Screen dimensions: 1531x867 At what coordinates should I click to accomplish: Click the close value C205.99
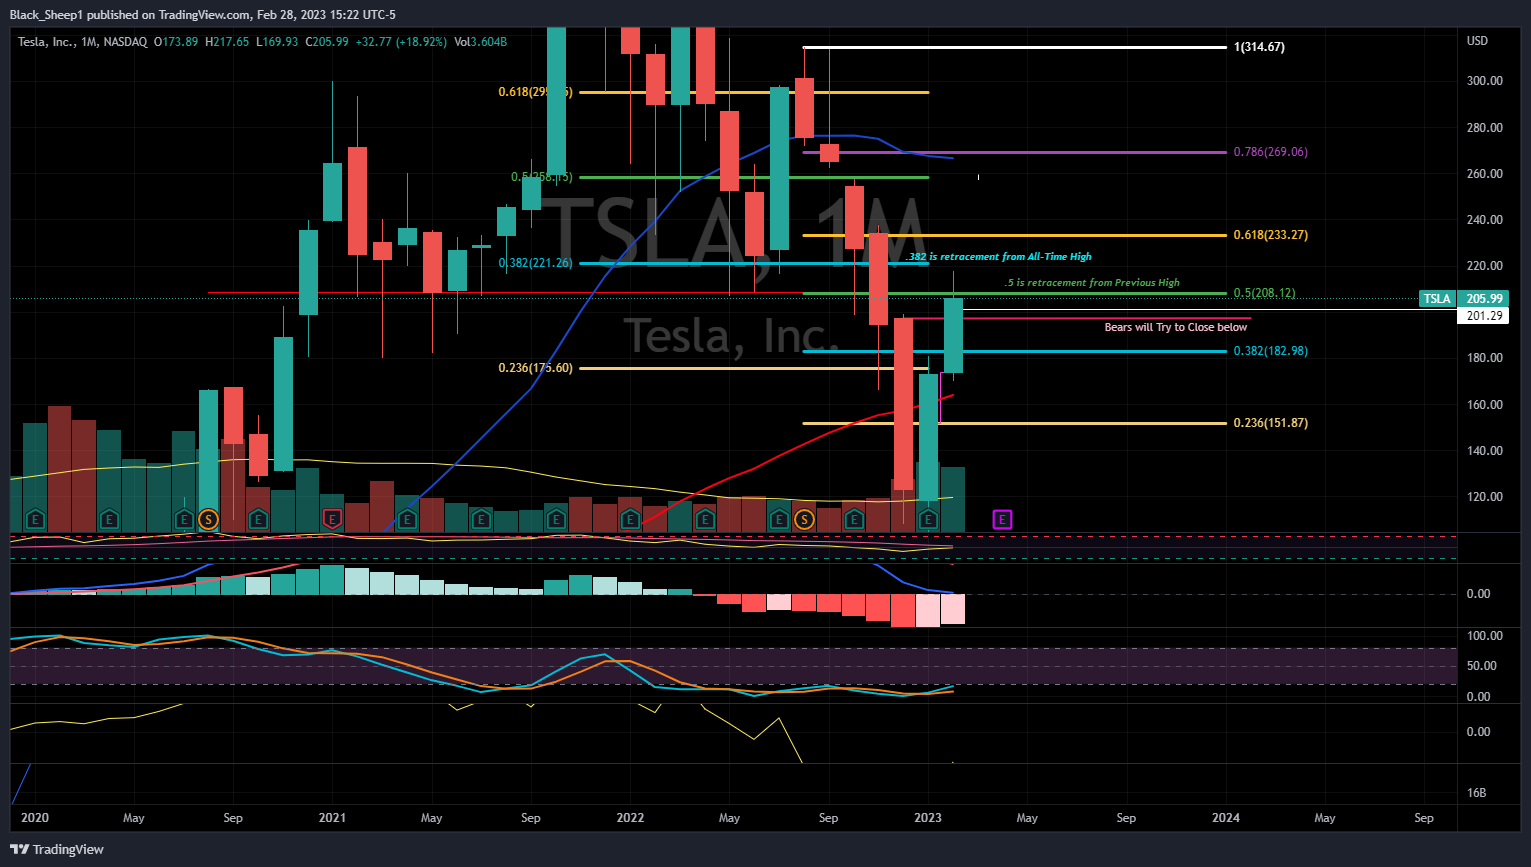tap(327, 42)
